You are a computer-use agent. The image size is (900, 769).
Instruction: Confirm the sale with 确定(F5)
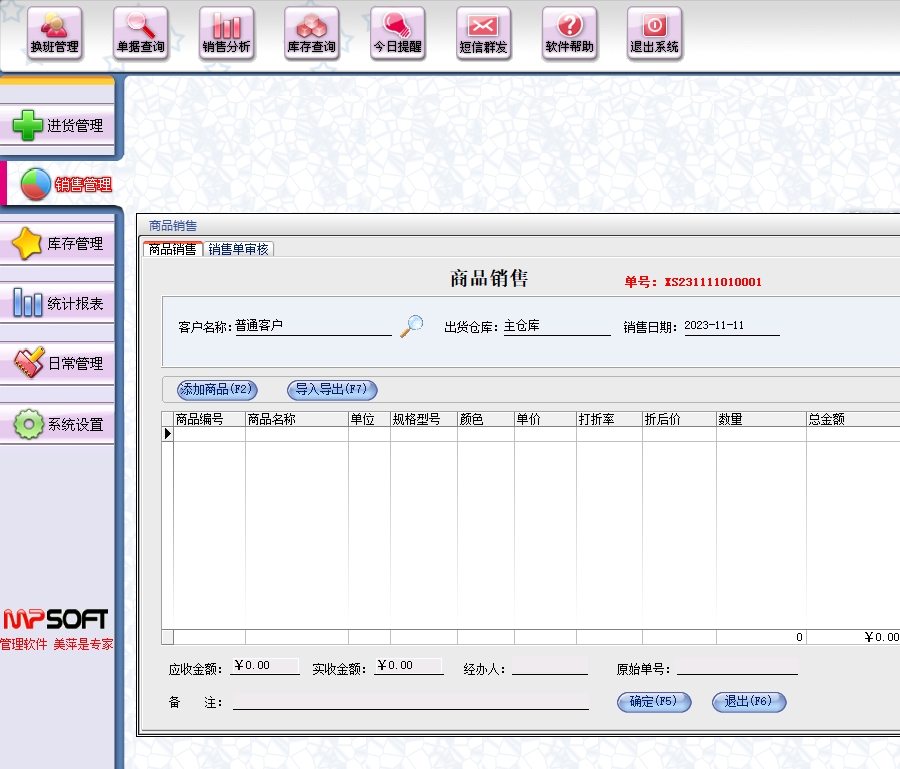(x=654, y=702)
